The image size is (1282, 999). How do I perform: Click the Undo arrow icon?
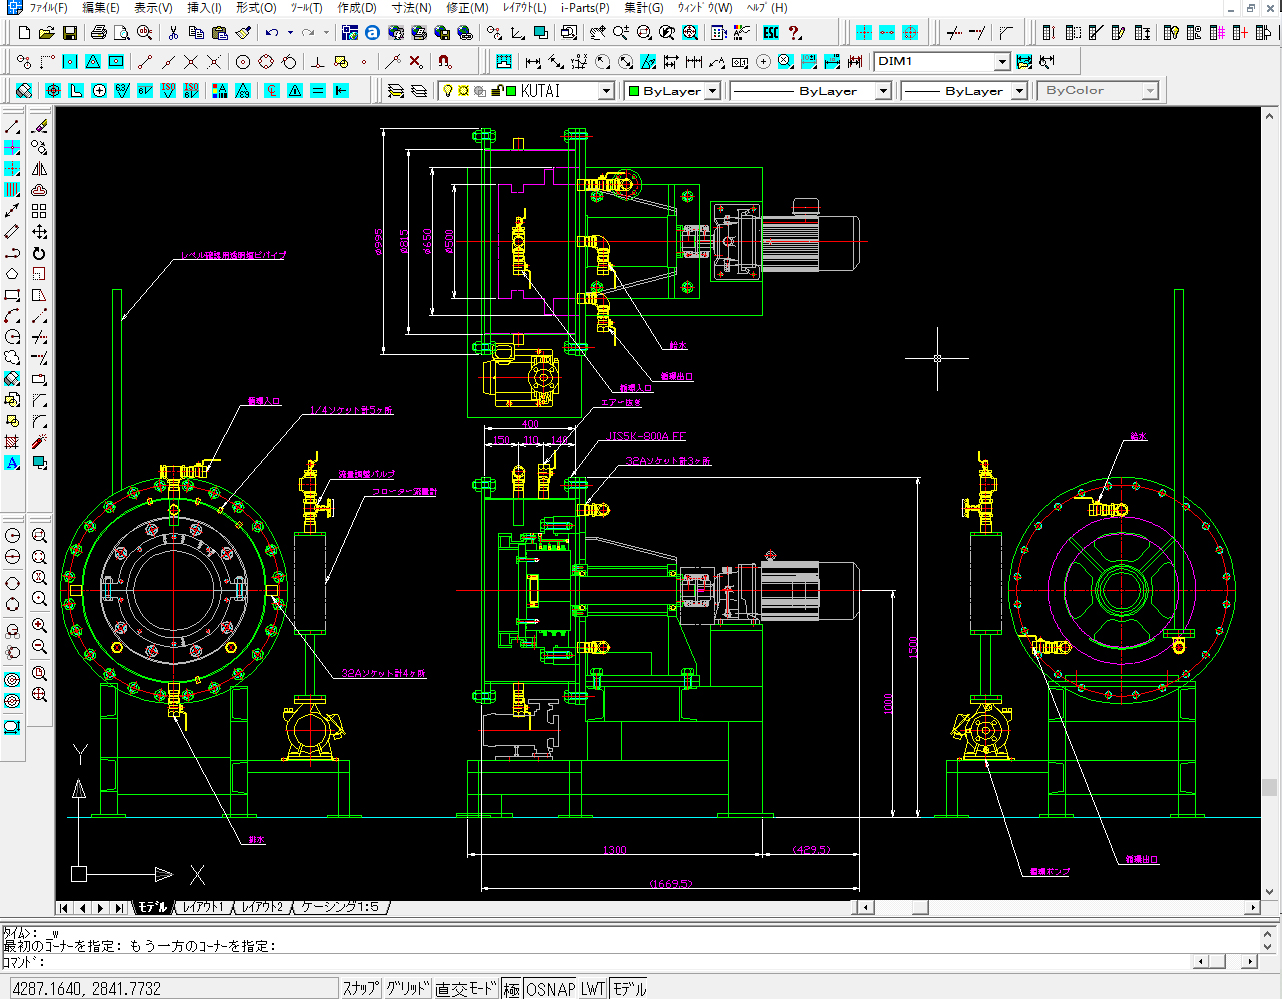(271, 33)
